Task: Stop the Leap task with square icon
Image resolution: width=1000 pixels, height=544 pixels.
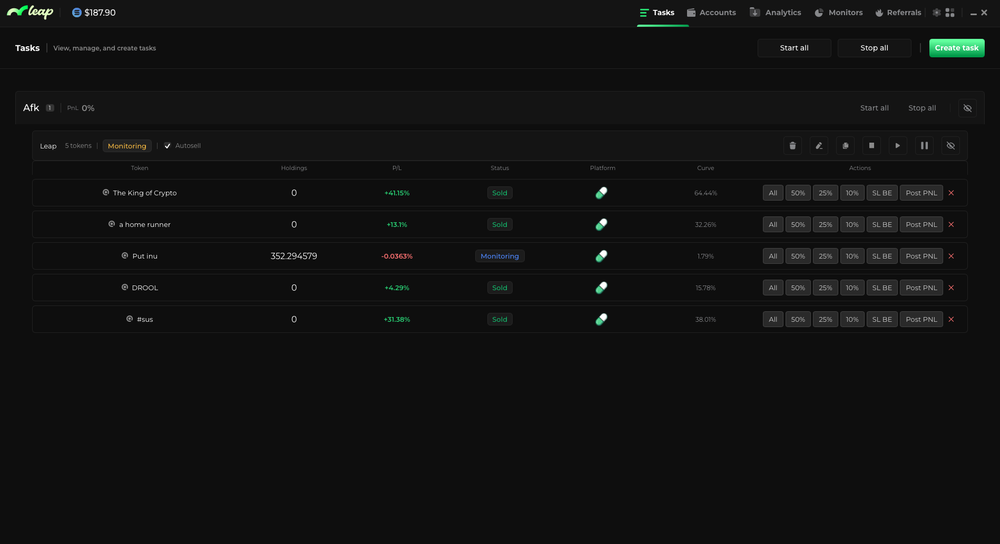Action: pos(871,146)
